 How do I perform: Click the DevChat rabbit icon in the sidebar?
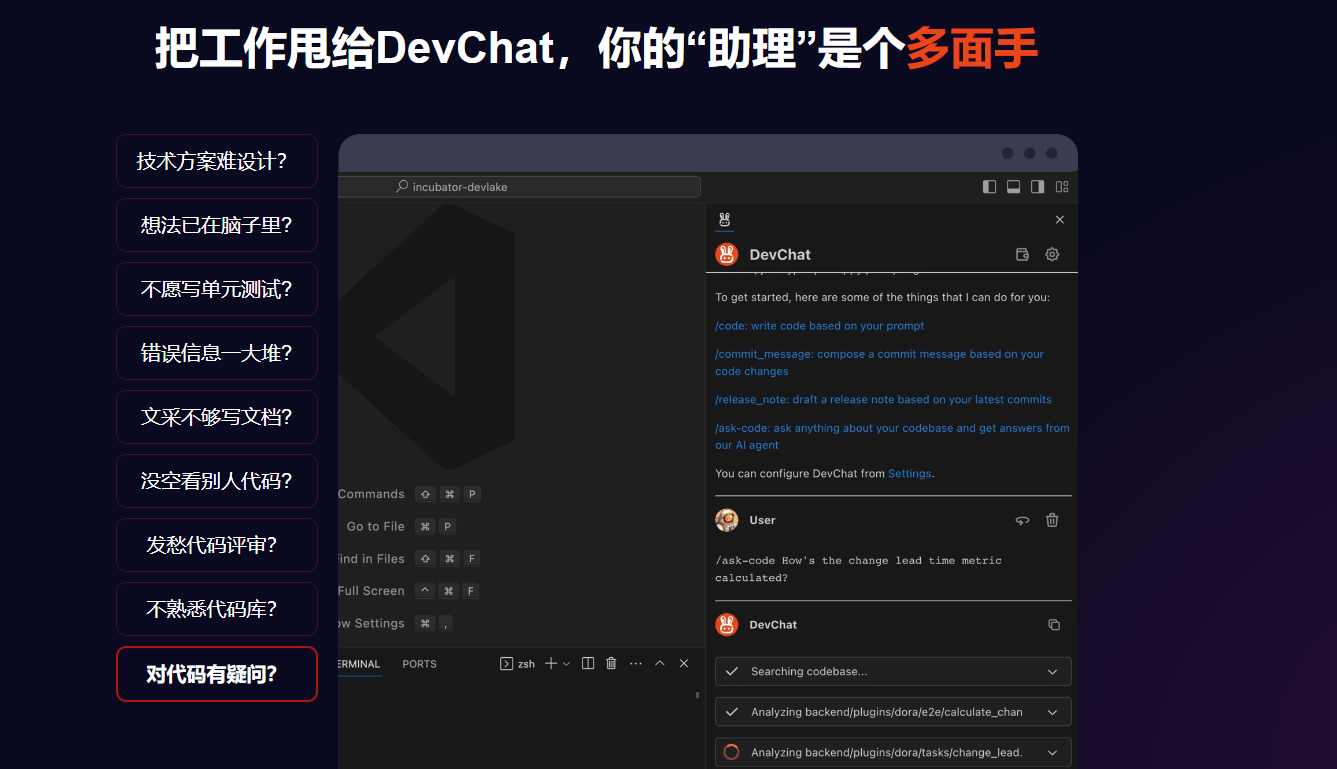724,219
